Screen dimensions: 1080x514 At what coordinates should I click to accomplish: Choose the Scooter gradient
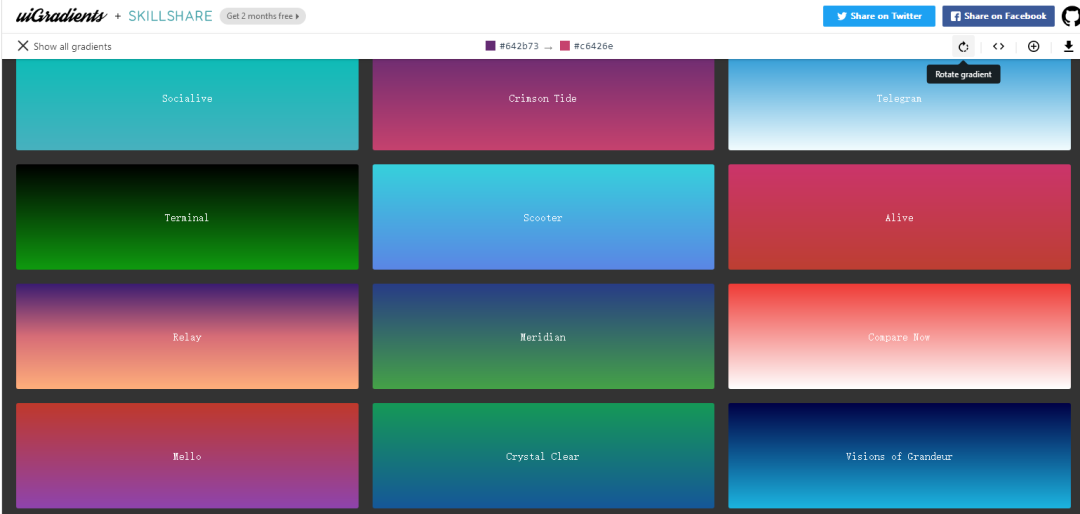click(543, 217)
